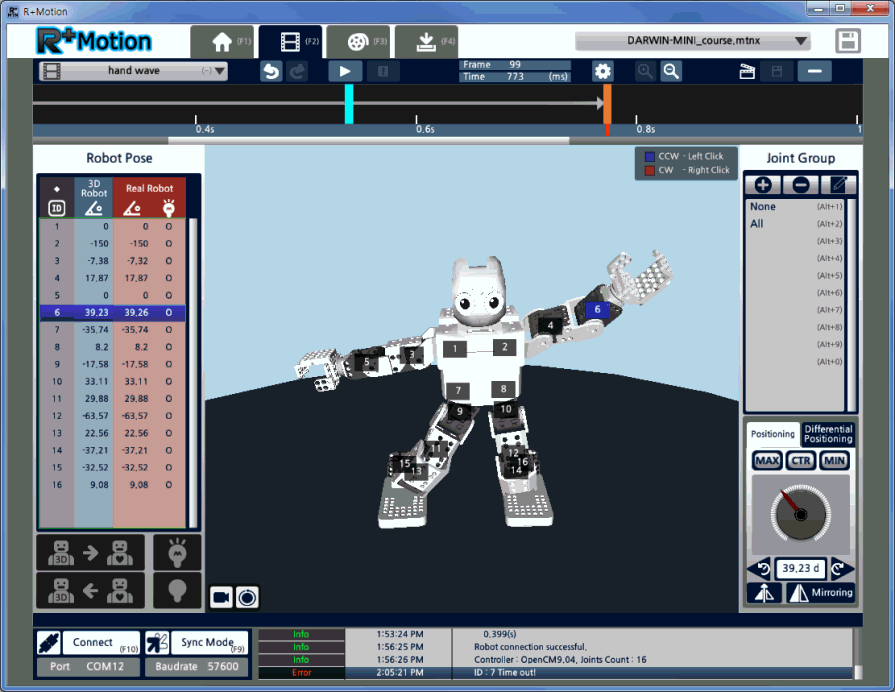Click the save floppy disk icon

coord(848,41)
